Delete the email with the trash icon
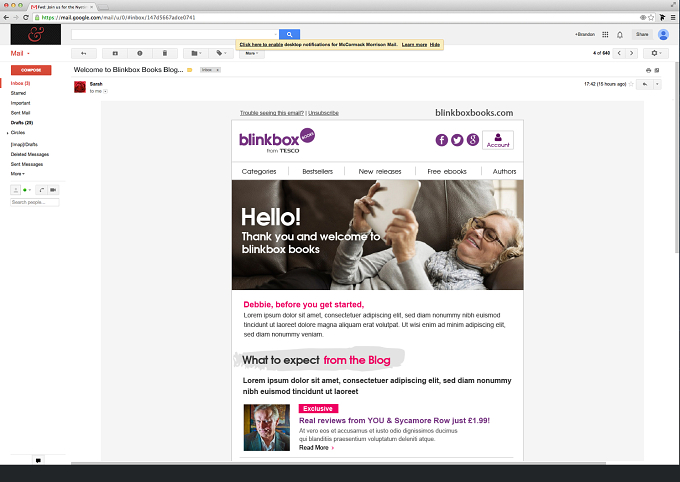The image size is (680, 482). pos(165,53)
